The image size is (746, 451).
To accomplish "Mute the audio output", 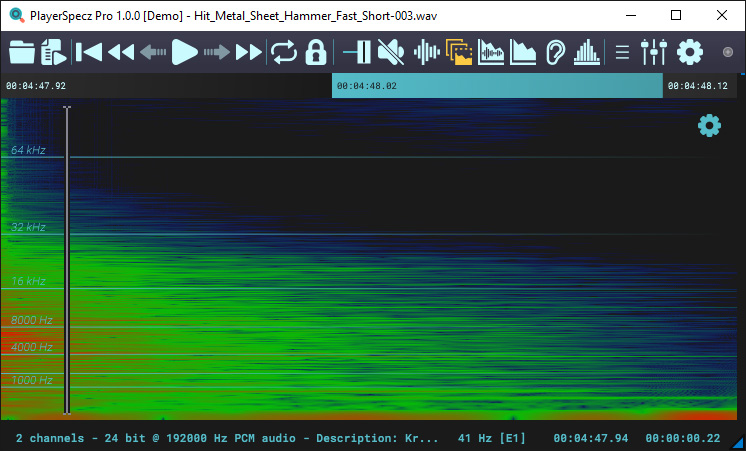I will 391,52.
